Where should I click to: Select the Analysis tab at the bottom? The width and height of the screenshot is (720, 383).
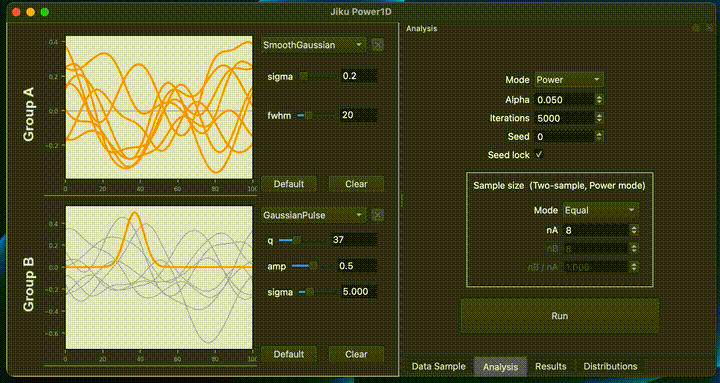(x=500, y=366)
